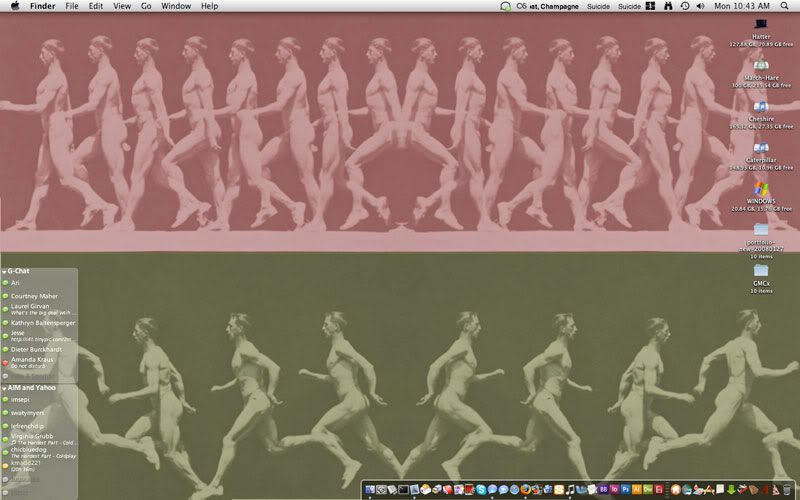800x500 pixels.
Task: Collapse the AIM and Yahoo group
Action: [5, 387]
